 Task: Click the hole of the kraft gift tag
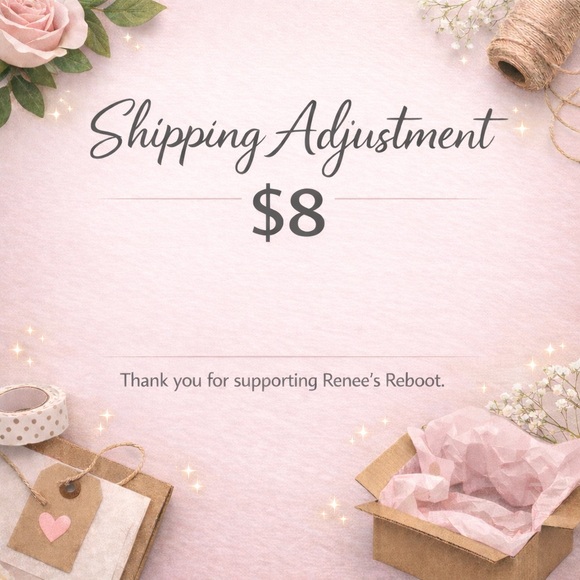[x=70, y=490]
